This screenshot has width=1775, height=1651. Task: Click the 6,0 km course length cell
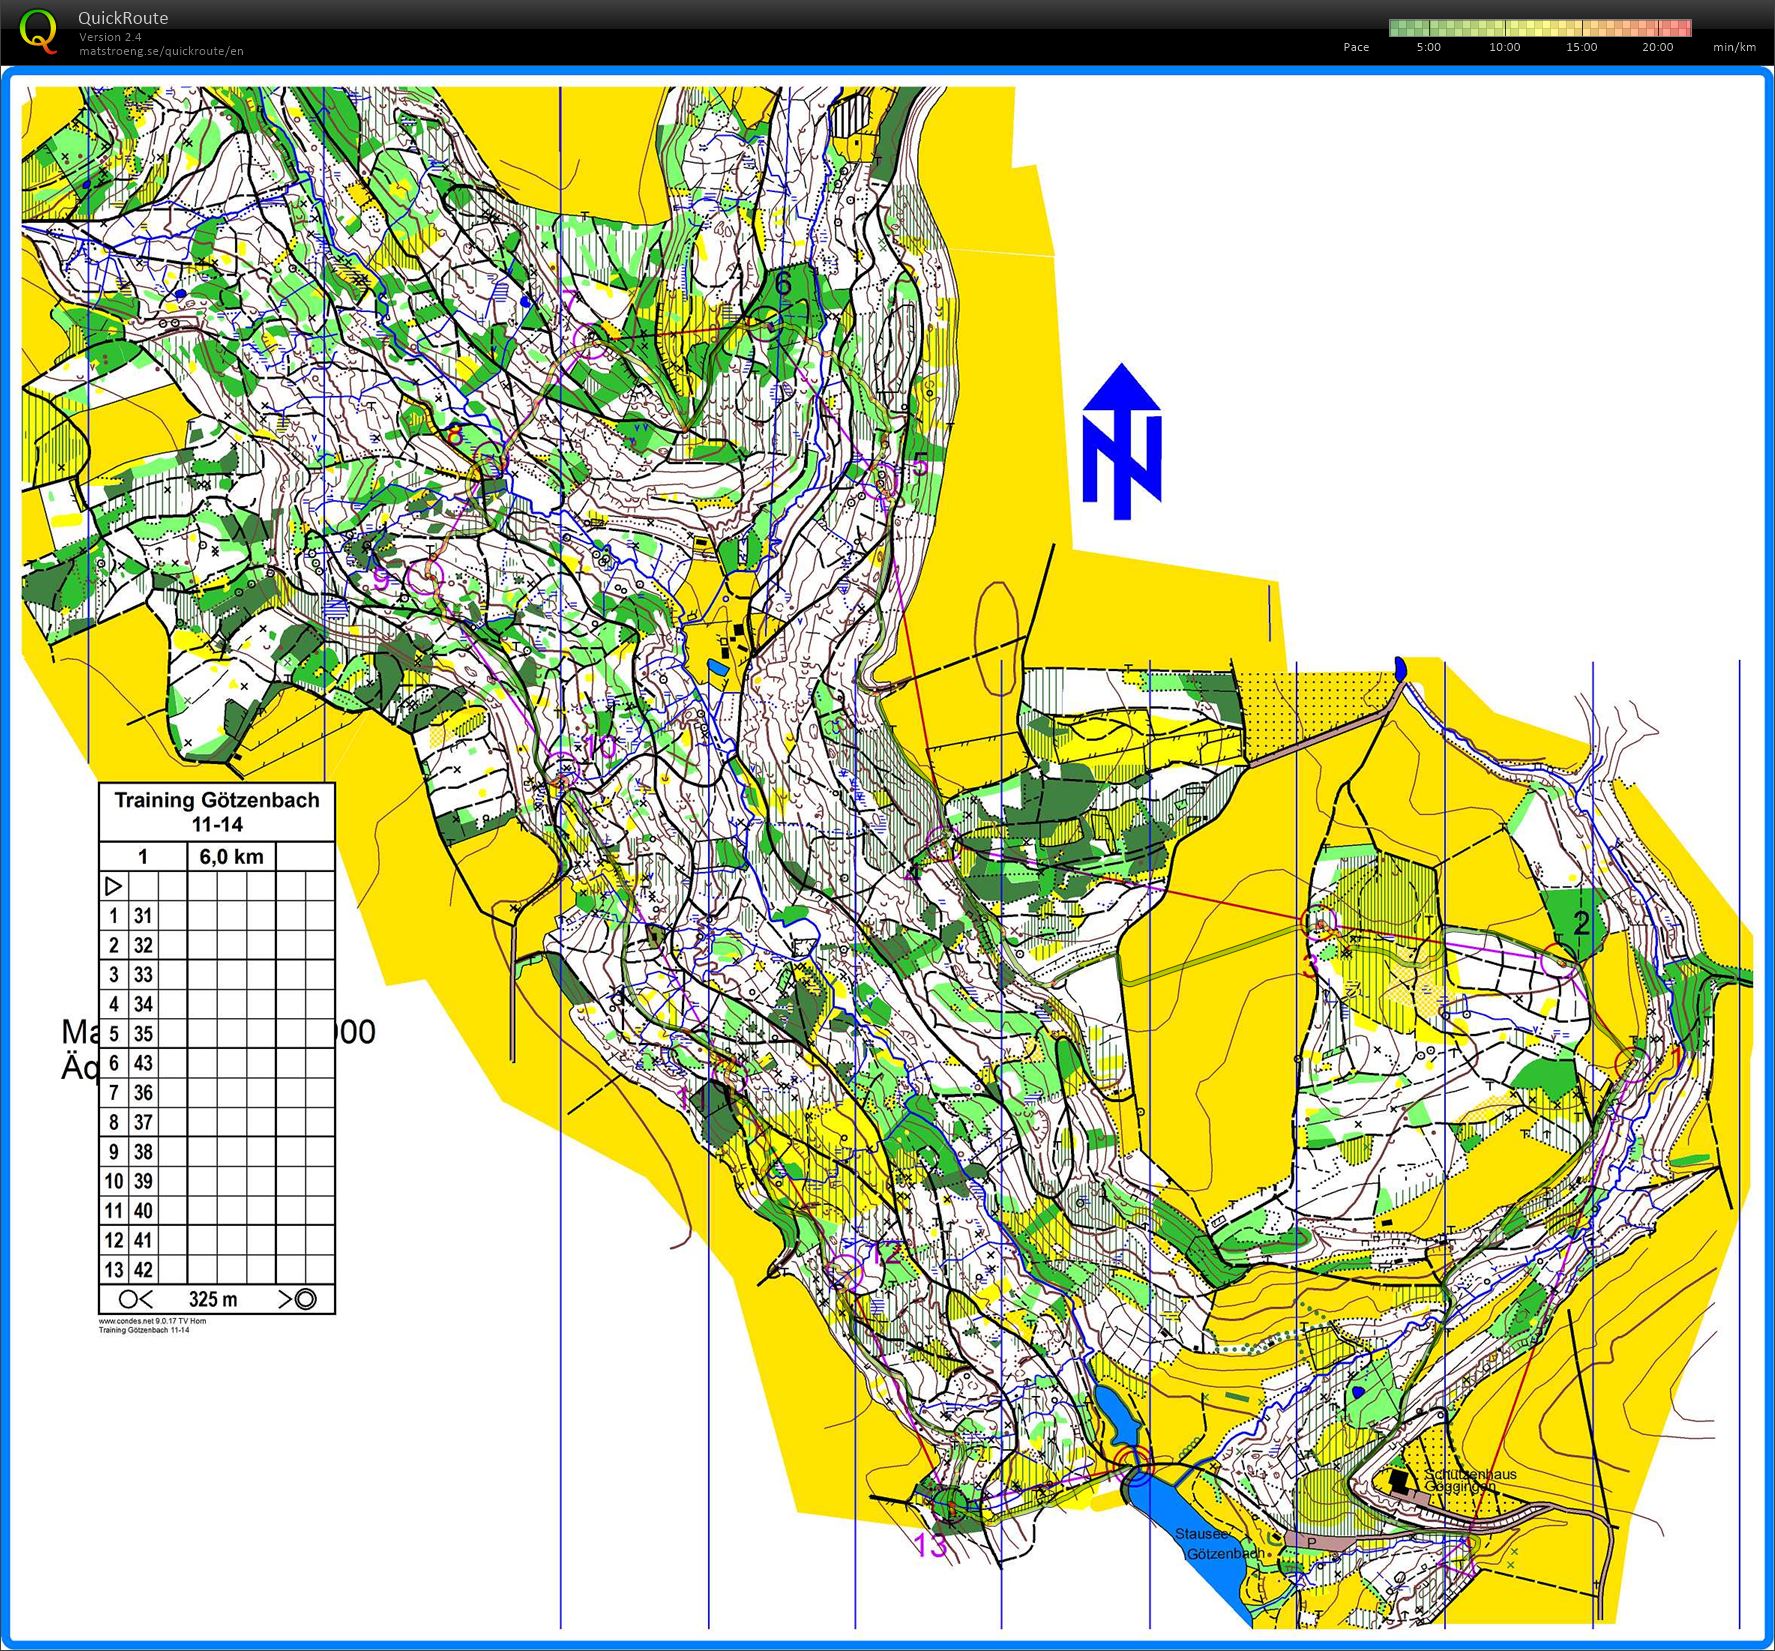coord(231,856)
